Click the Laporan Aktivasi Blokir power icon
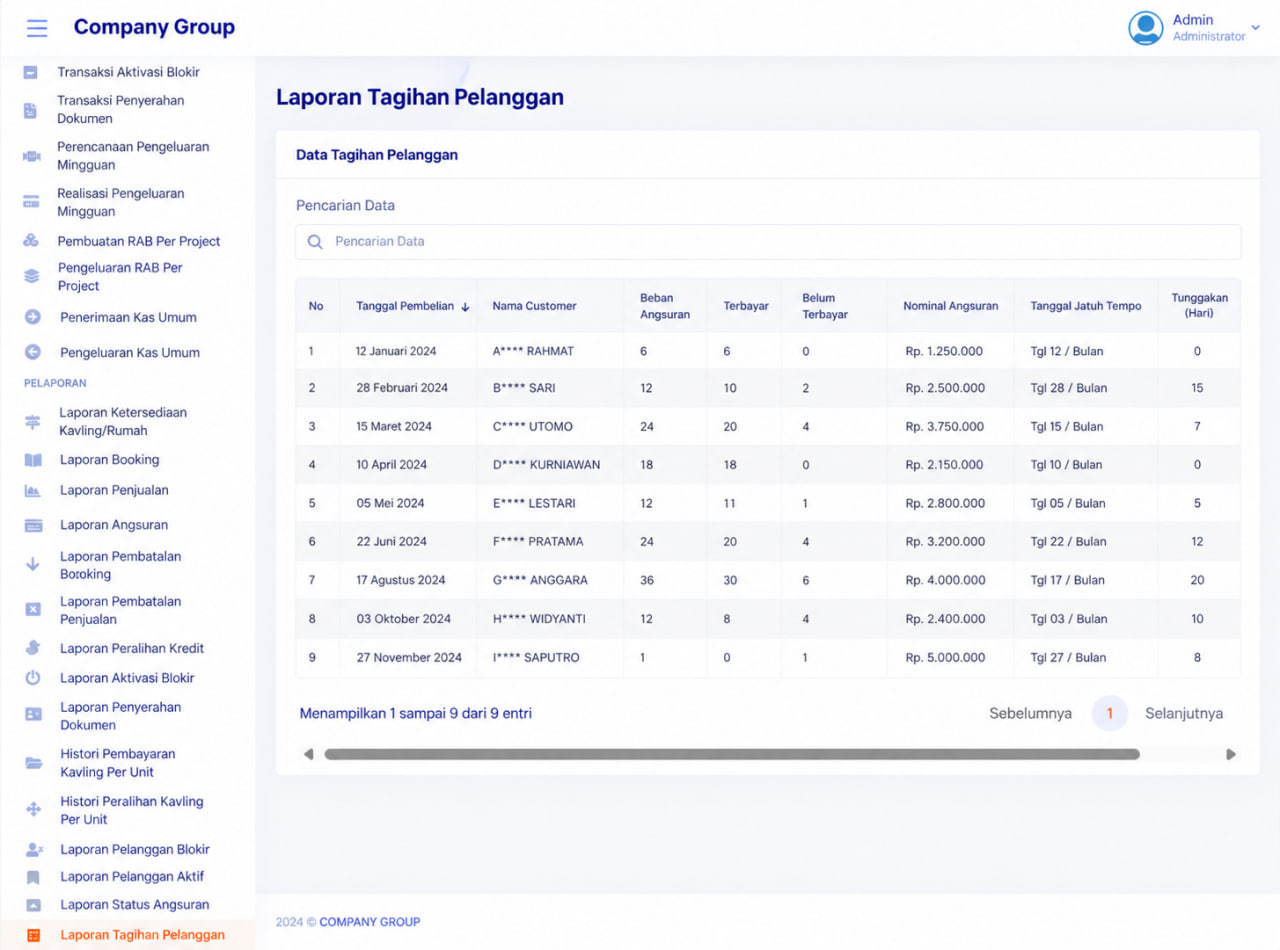This screenshot has width=1280, height=950. click(33, 678)
